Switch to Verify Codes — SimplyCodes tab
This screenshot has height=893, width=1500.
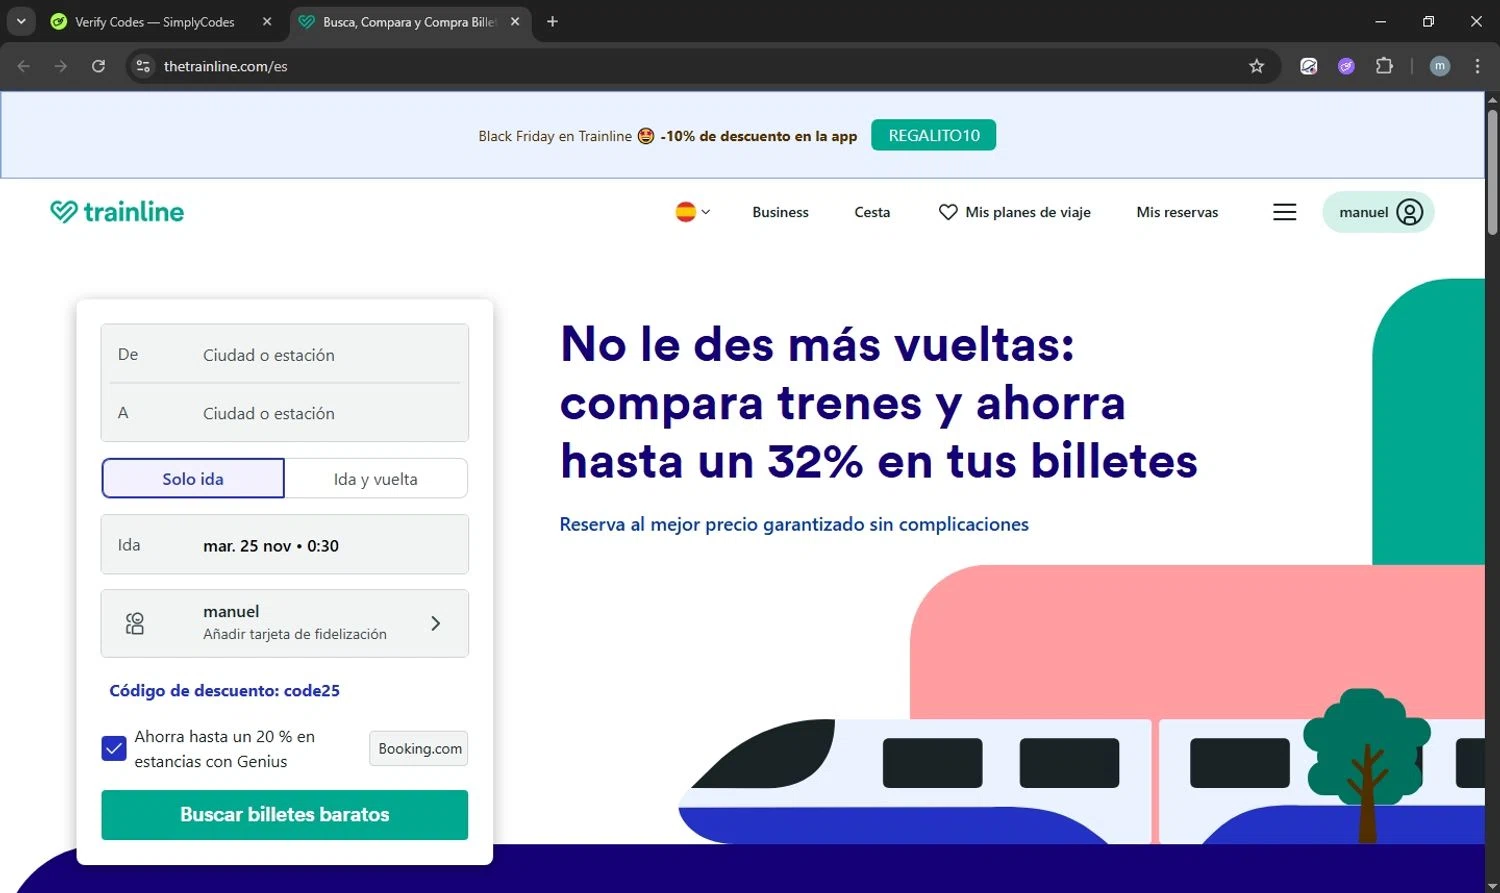tap(155, 22)
